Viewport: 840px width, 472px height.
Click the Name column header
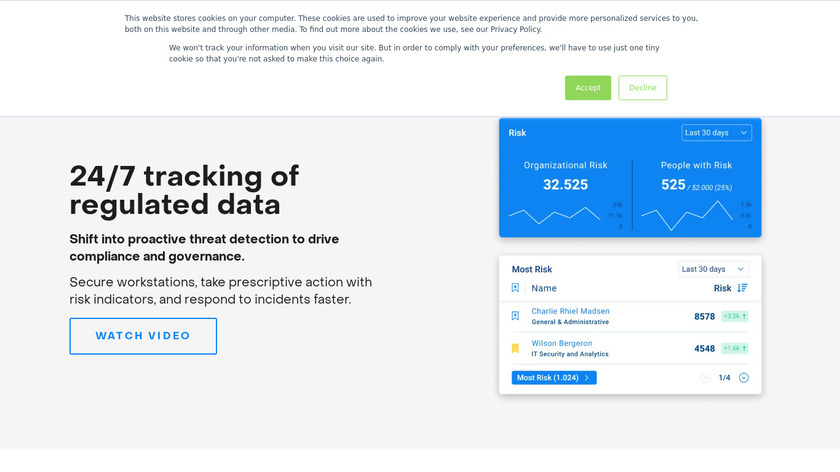click(544, 288)
